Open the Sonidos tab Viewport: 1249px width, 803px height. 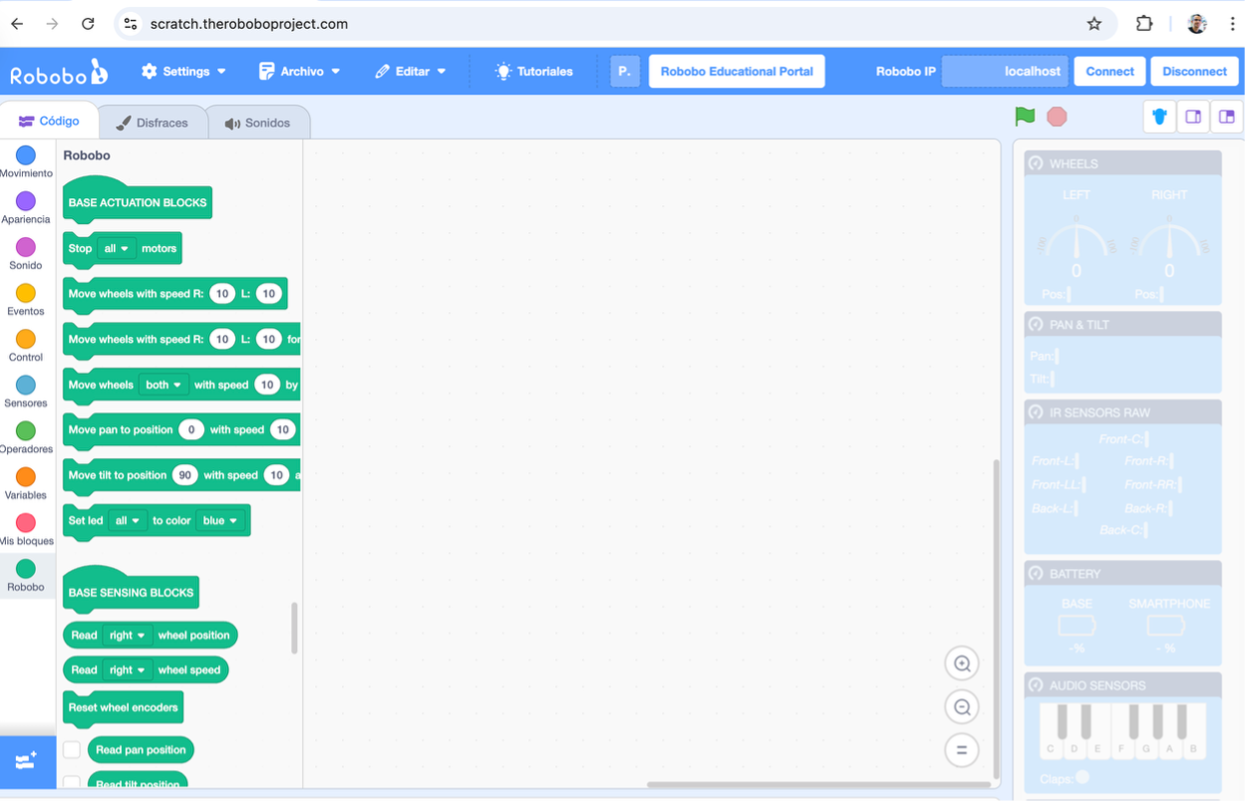[x=258, y=123]
